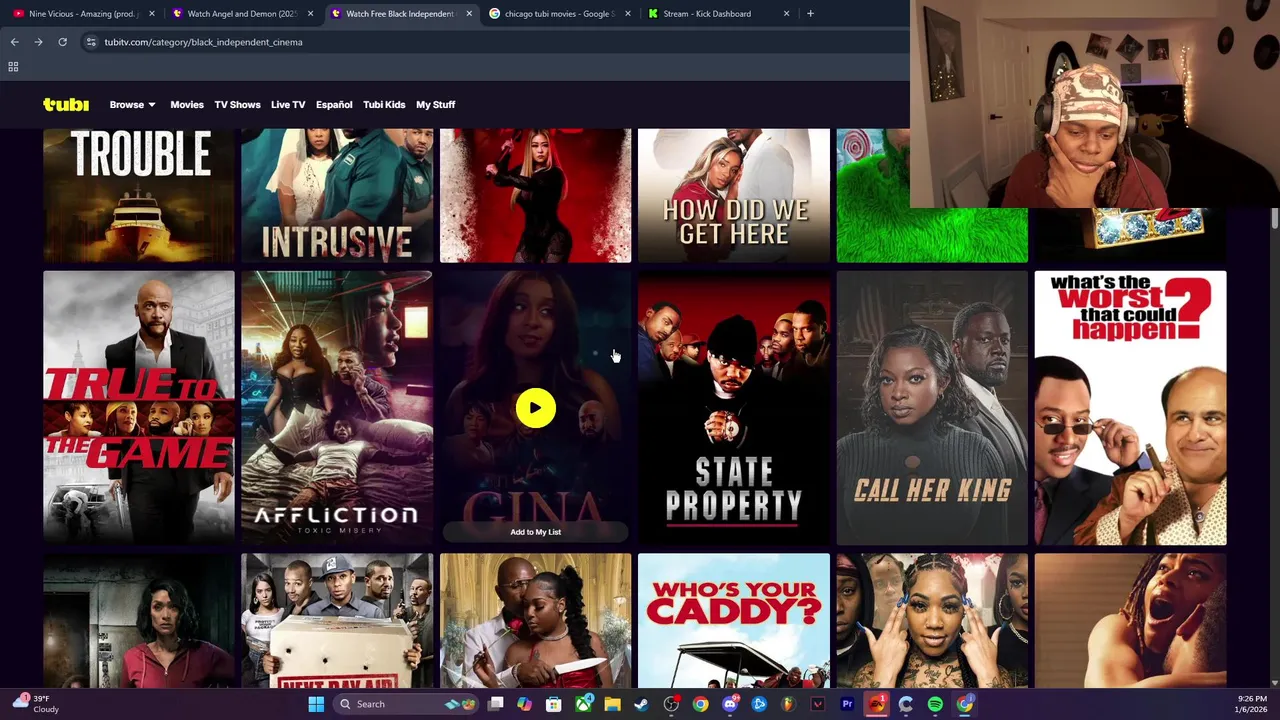View site information for tubitv.com
The width and height of the screenshot is (1280, 720).
click(91, 42)
